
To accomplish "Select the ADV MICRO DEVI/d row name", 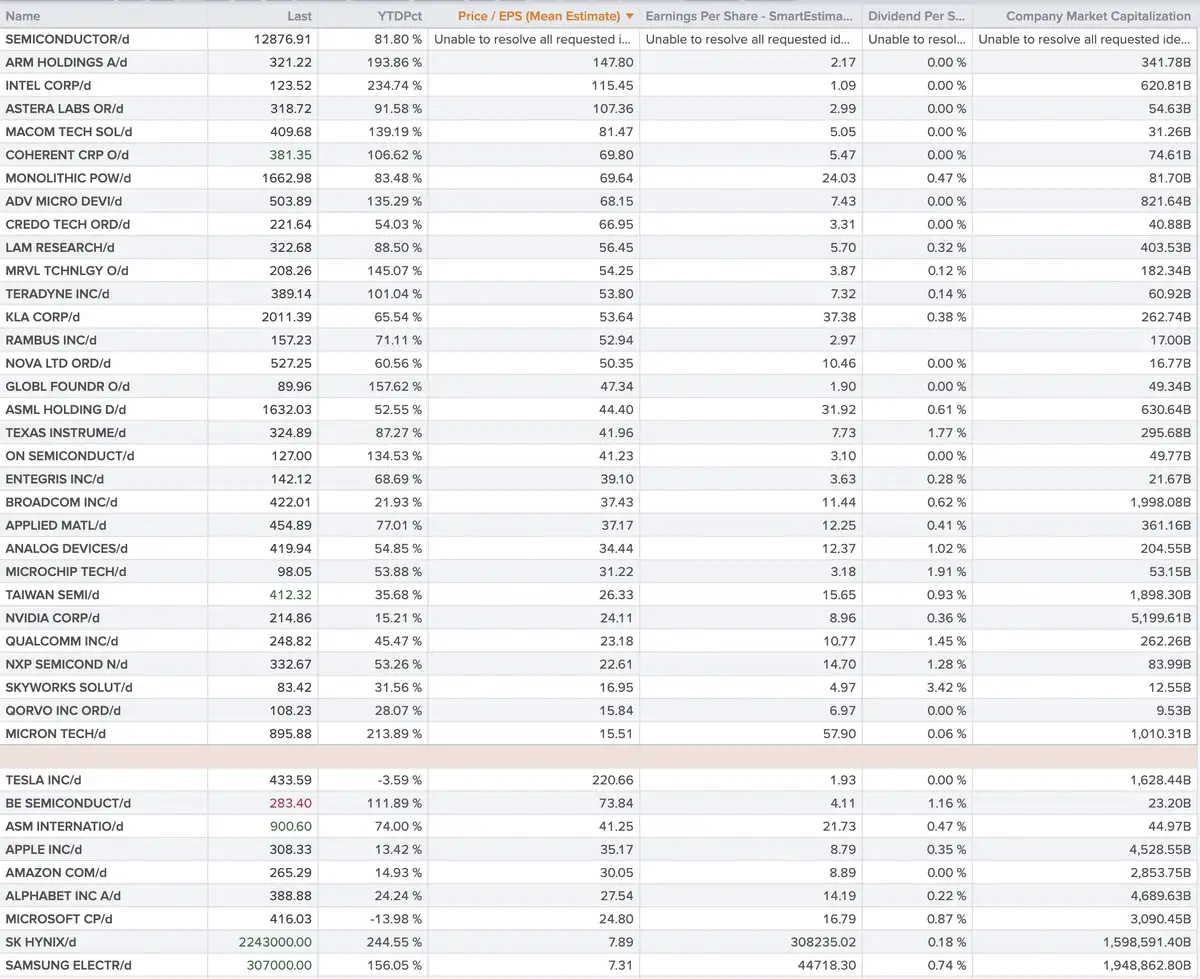I will 65,201.
